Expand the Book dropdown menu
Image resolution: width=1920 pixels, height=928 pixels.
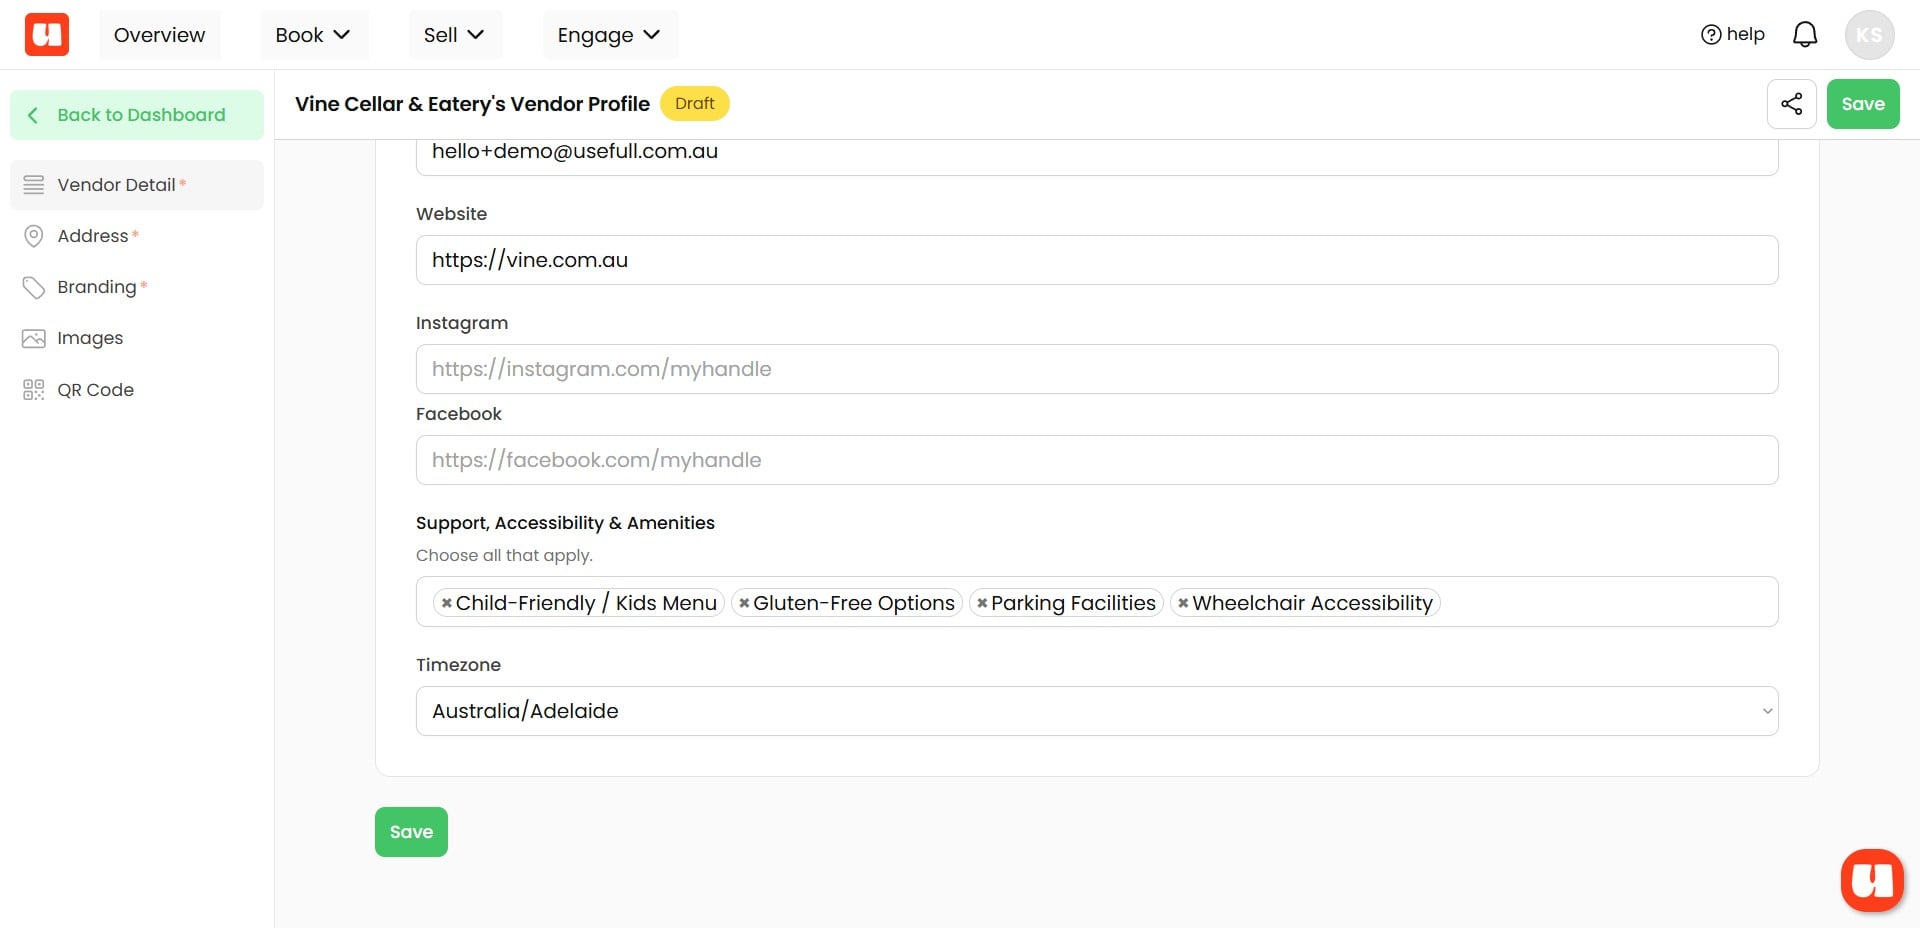(x=313, y=35)
